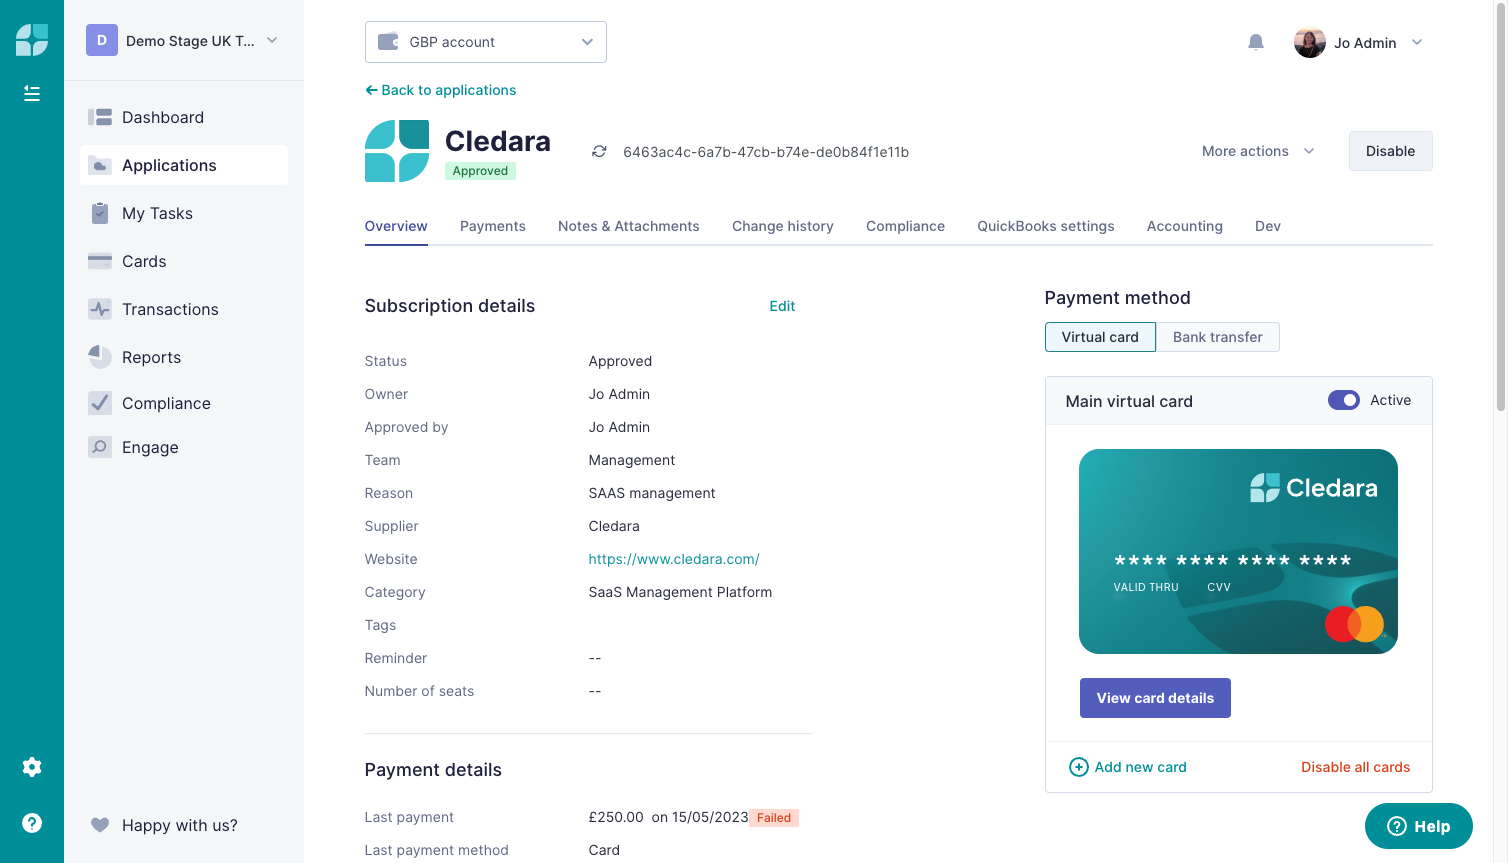
Task: Open settings gear in left rail
Action: point(32,767)
